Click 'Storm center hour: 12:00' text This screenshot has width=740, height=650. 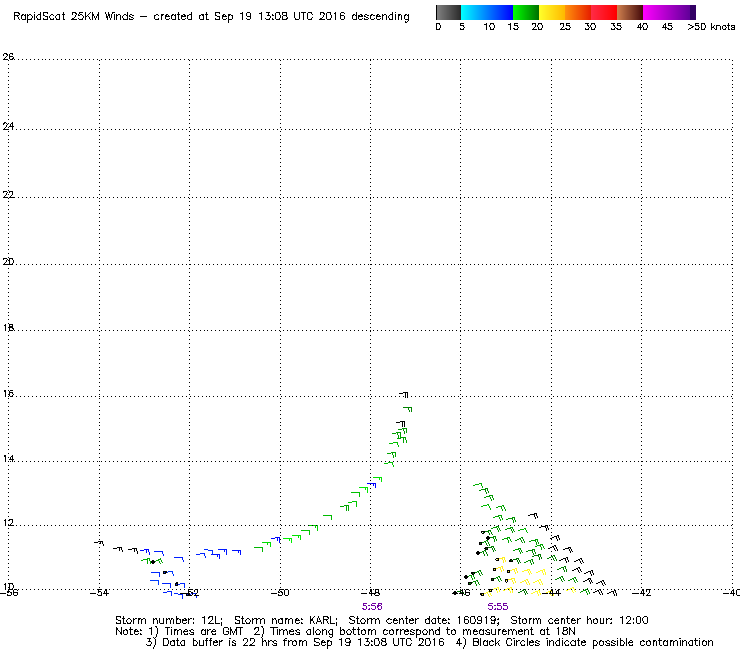pos(580,620)
